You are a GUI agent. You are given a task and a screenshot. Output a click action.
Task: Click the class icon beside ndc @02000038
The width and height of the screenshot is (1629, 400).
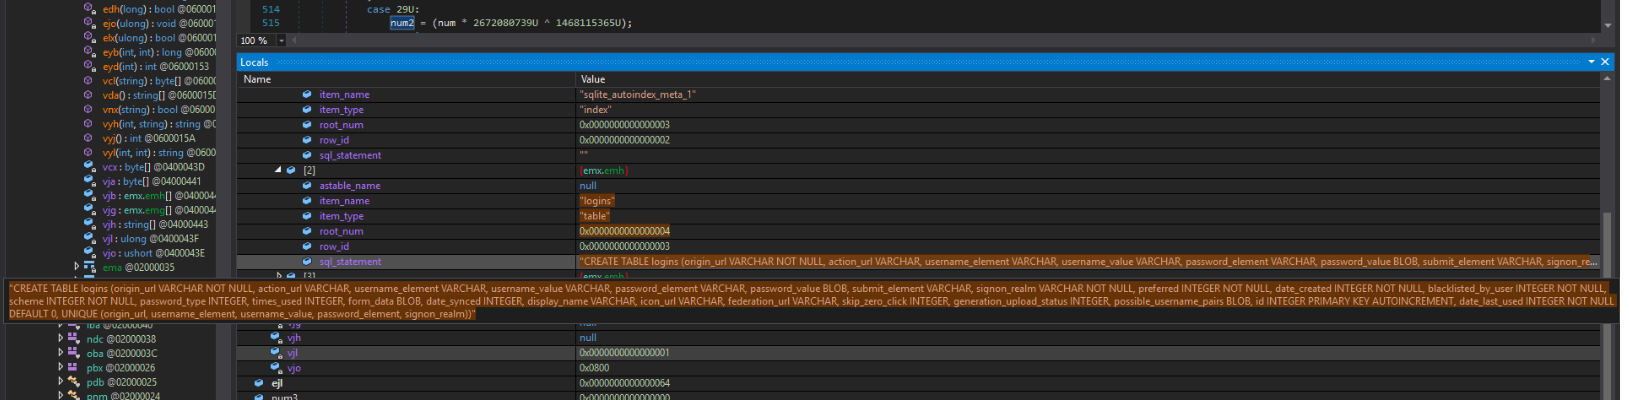[x=74, y=339]
